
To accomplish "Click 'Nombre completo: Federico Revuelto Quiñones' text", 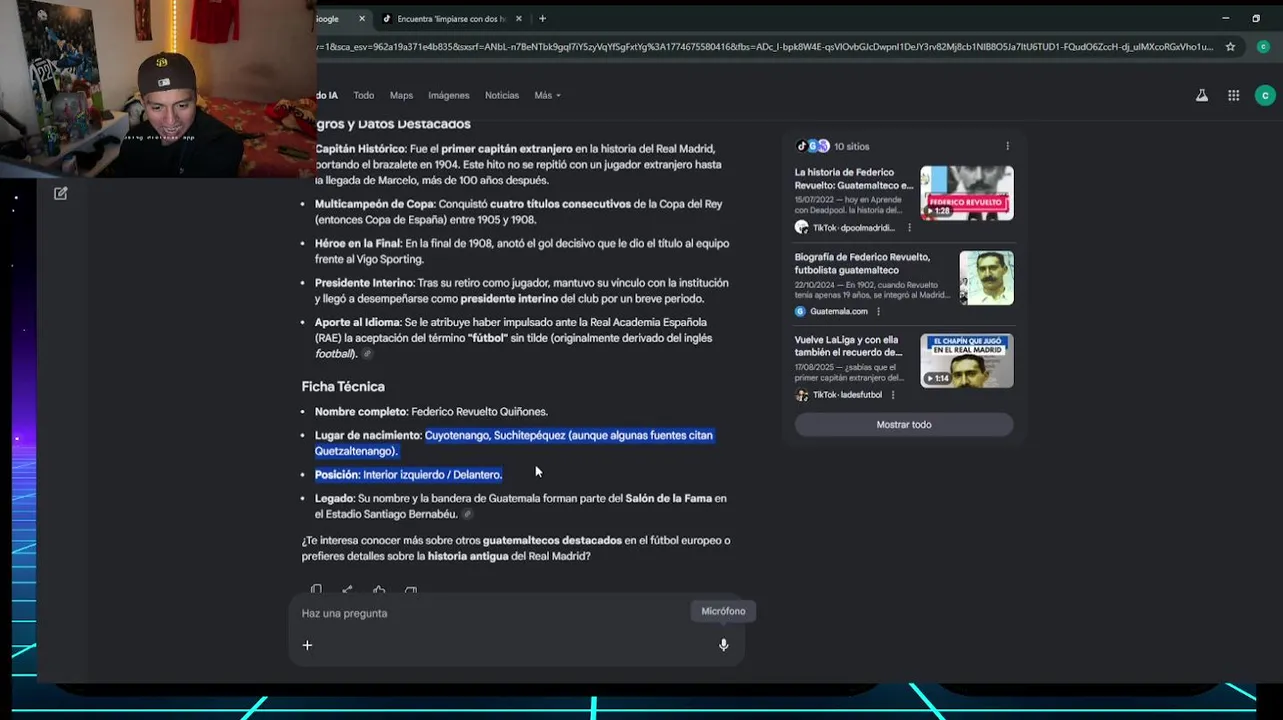I will pos(431,411).
